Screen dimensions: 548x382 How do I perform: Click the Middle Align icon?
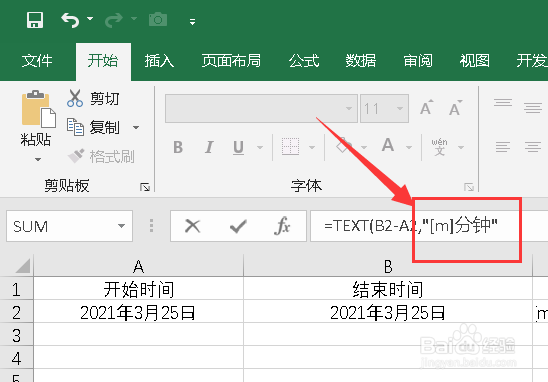click(x=533, y=108)
